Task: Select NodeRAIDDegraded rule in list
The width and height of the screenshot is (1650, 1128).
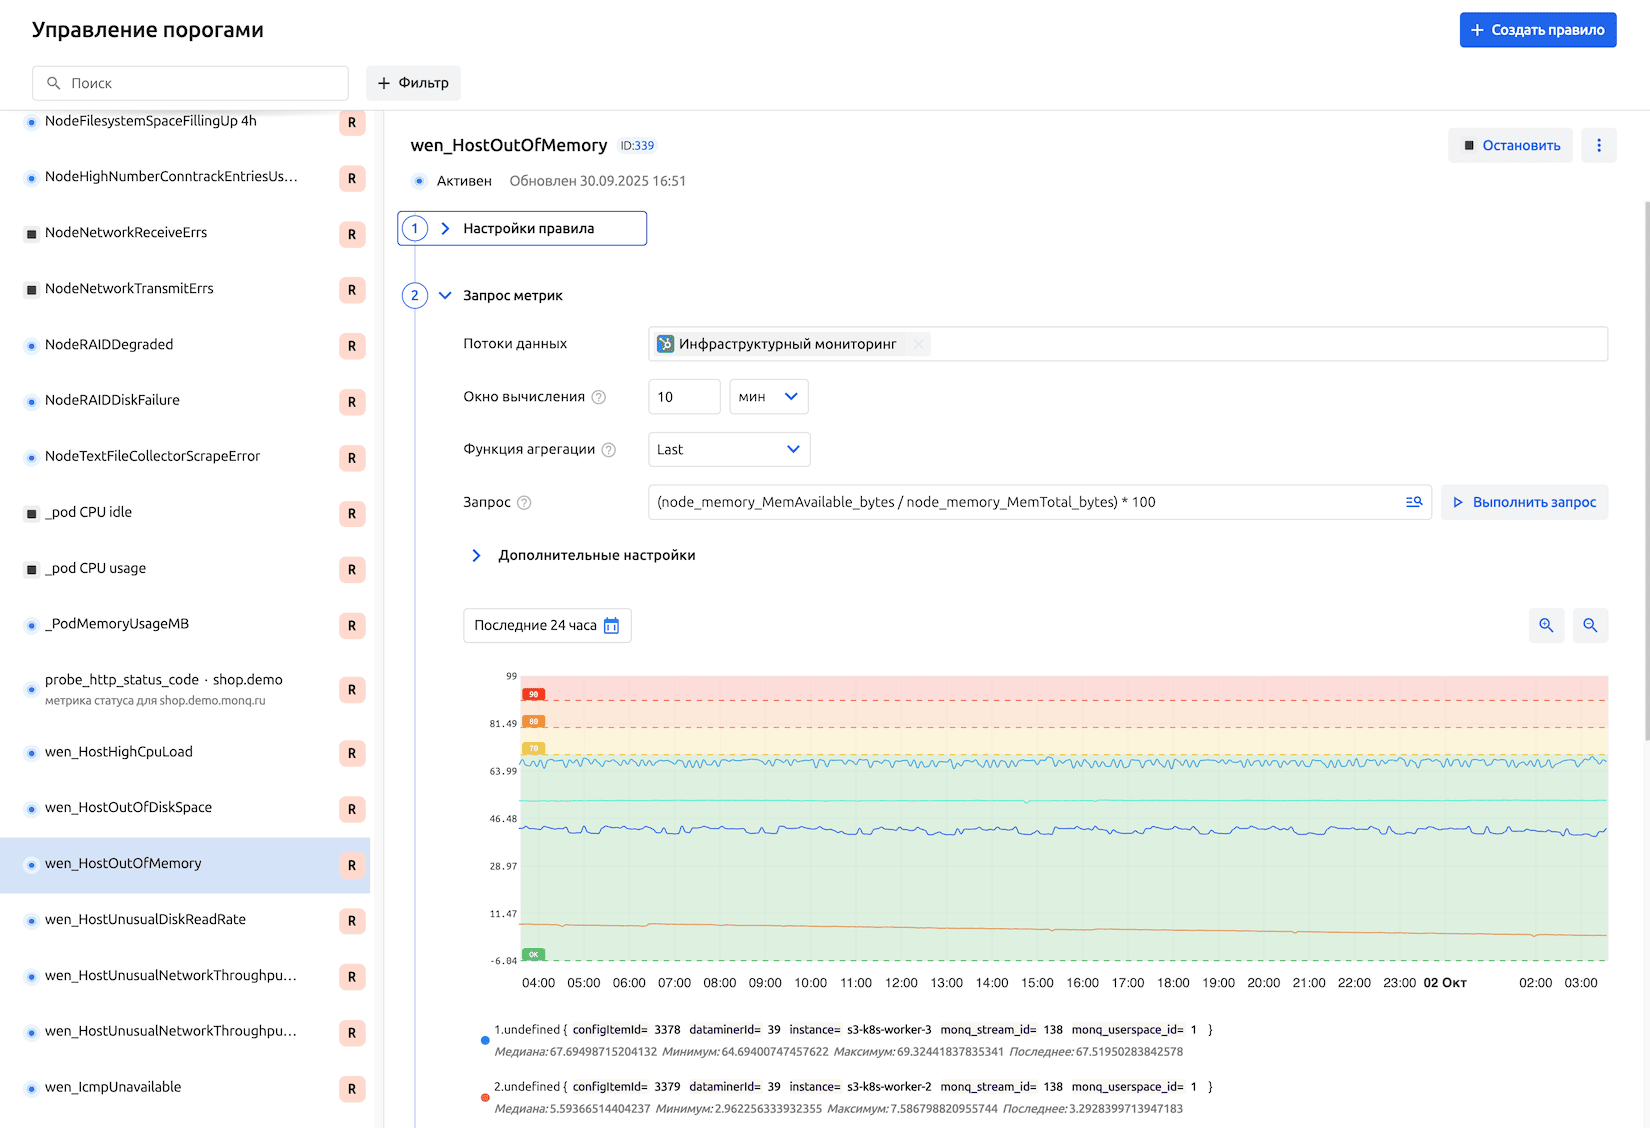Action: pos(109,345)
